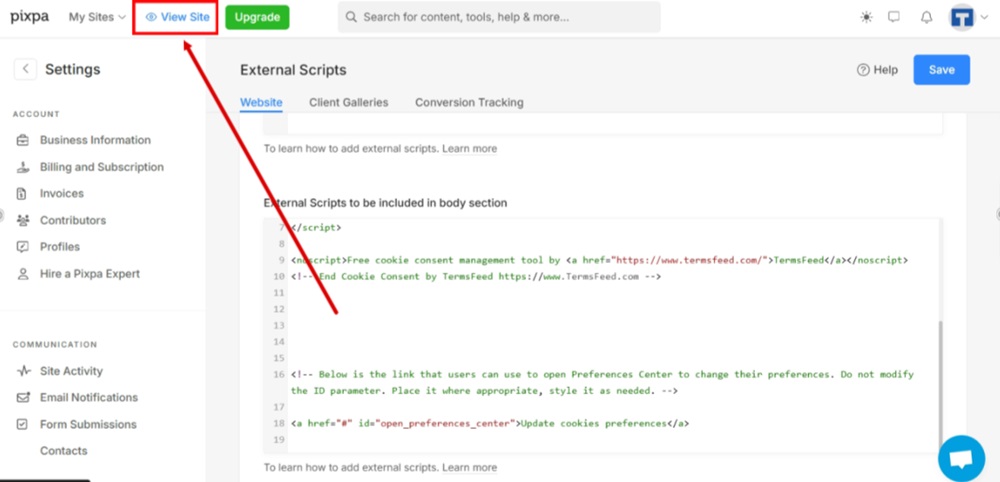
Task: Click the blue Save button
Action: tap(941, 70)
